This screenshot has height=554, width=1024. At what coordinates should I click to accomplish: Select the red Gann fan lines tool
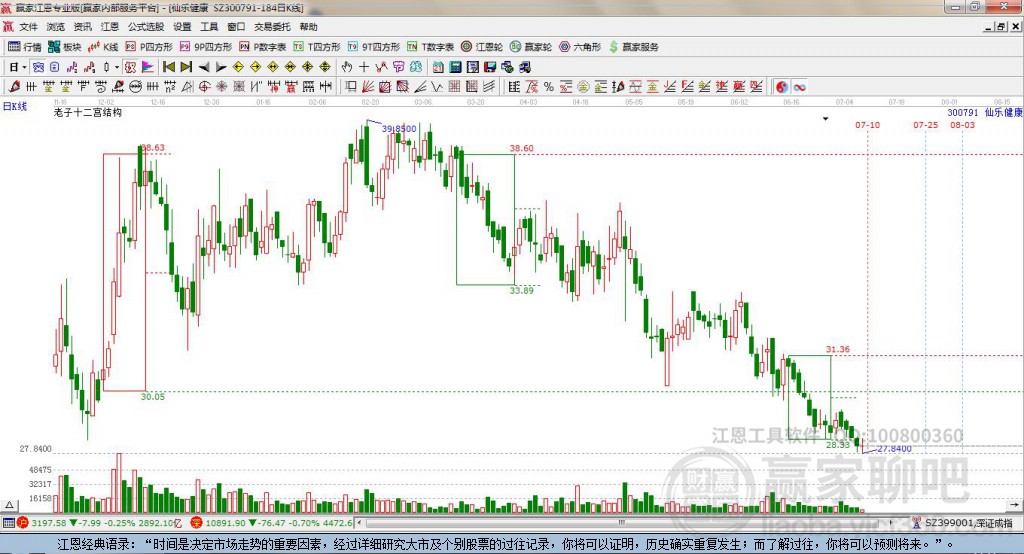pyautogui.click(x=368, y=87)
